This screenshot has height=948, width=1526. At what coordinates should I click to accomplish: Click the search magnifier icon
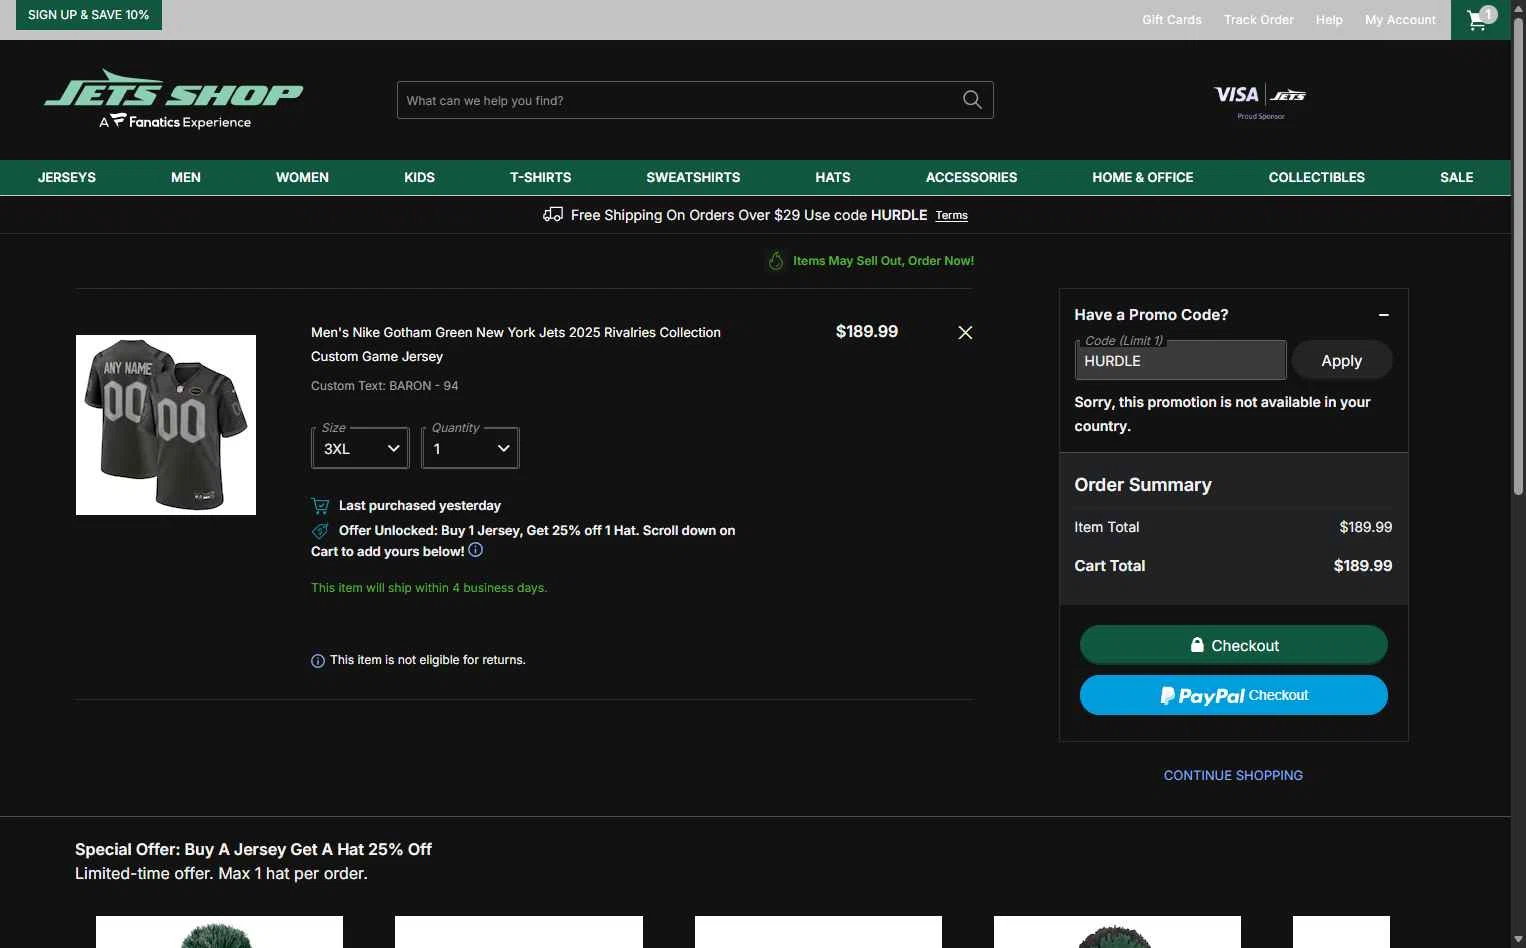pos(972,100)
